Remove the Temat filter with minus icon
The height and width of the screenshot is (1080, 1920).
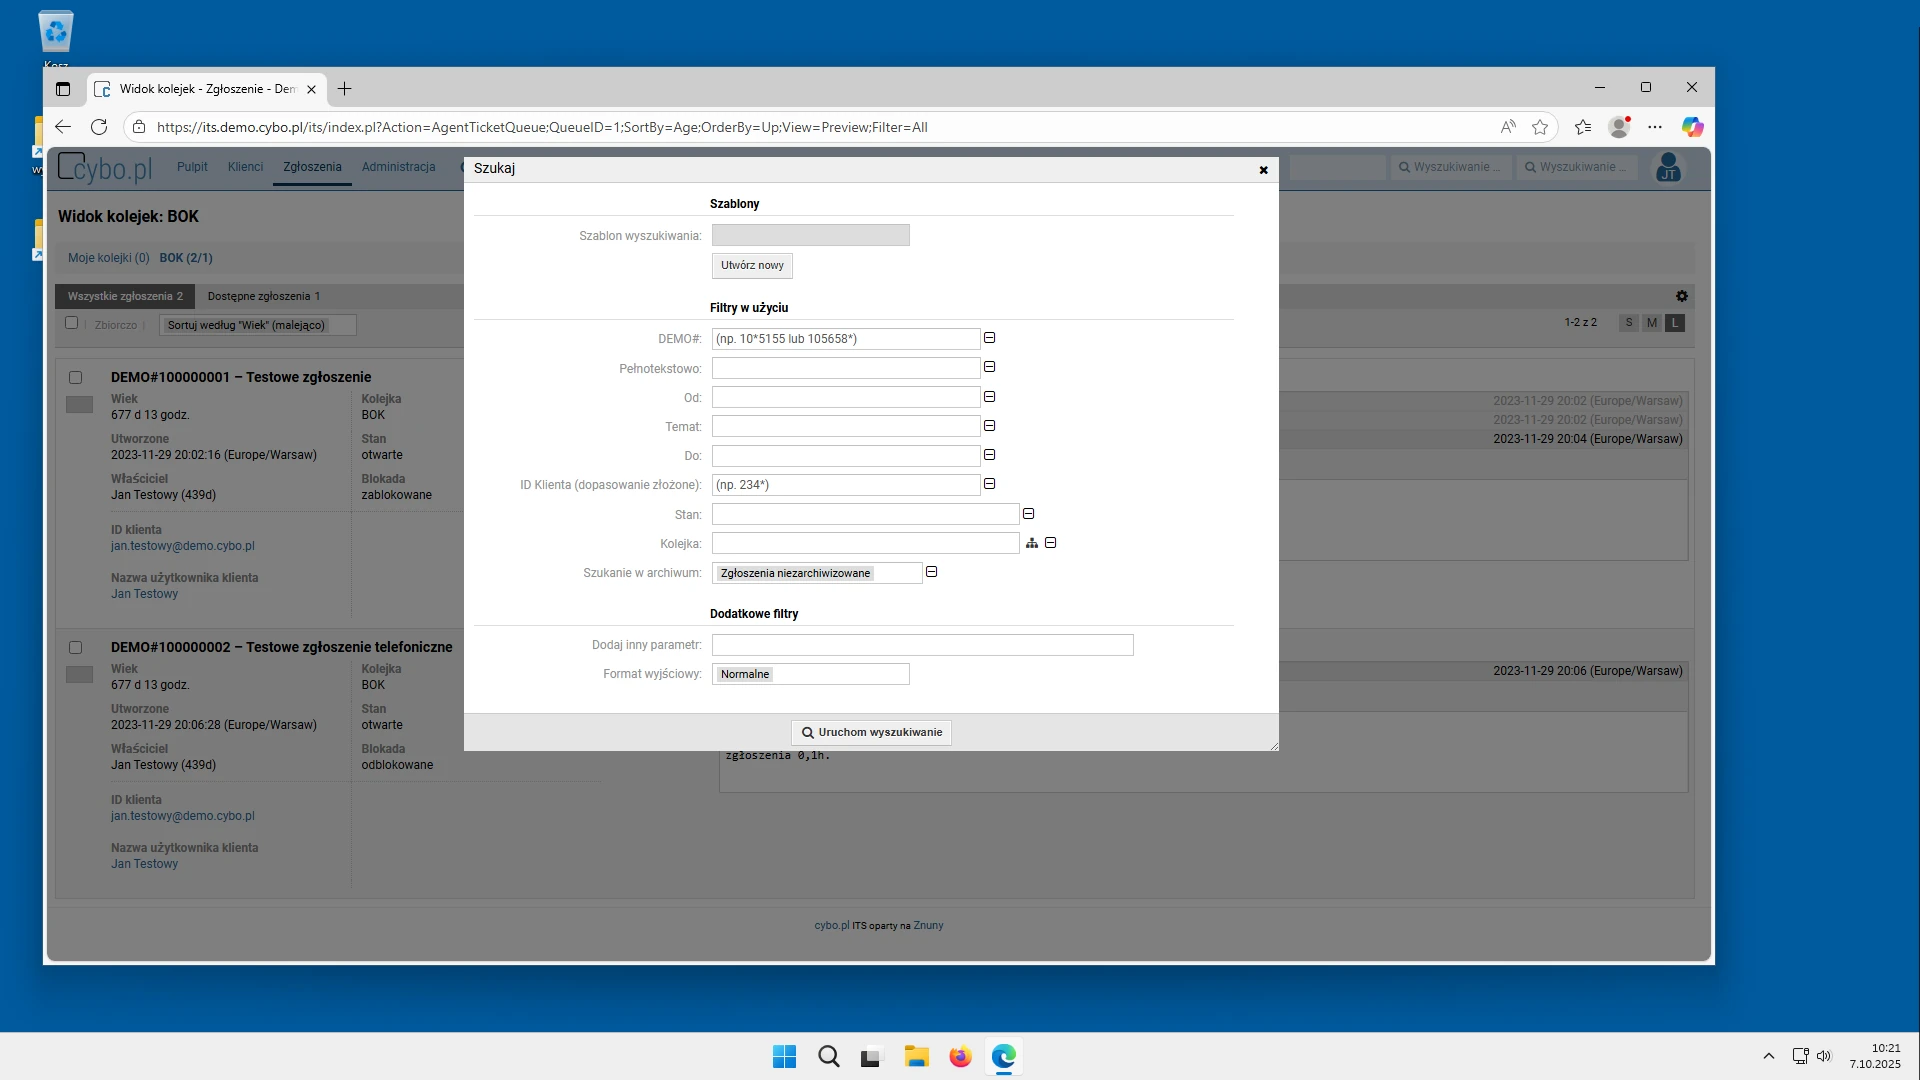989,426
